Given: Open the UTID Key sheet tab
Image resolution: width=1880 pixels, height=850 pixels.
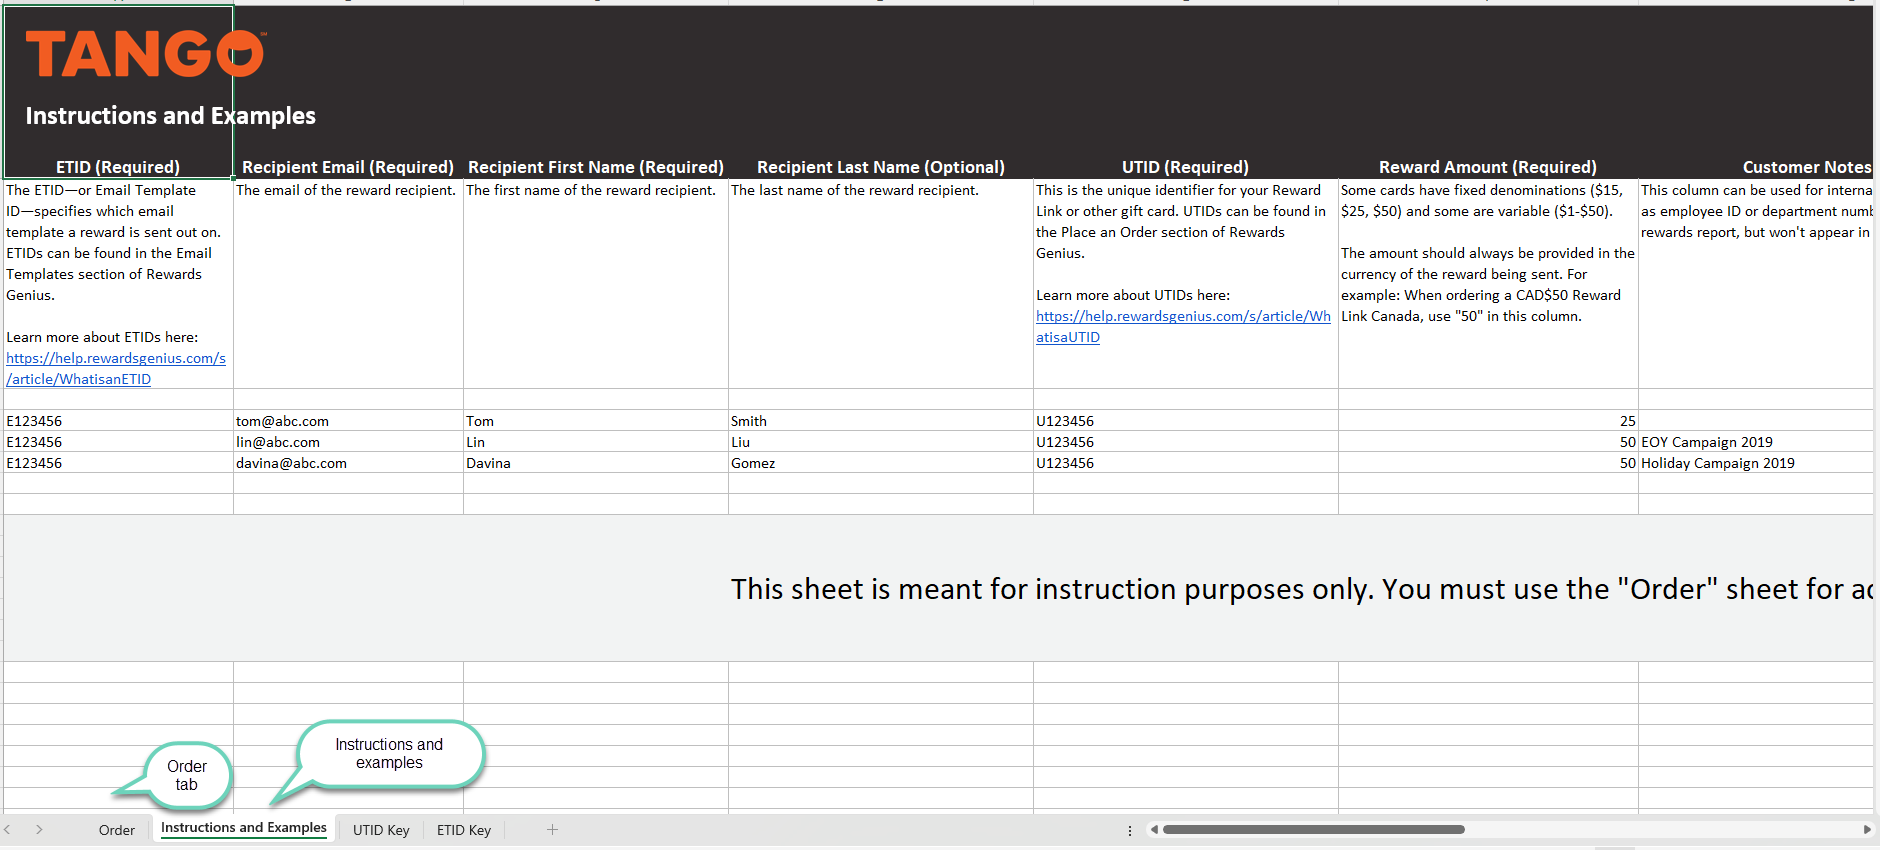Looking at the screenshot, I should pos(381,830).
